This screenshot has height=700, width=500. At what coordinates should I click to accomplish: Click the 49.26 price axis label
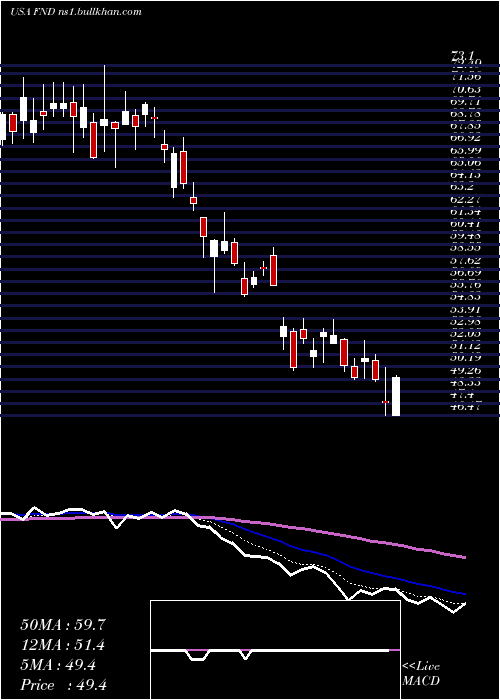coord(466,370)
